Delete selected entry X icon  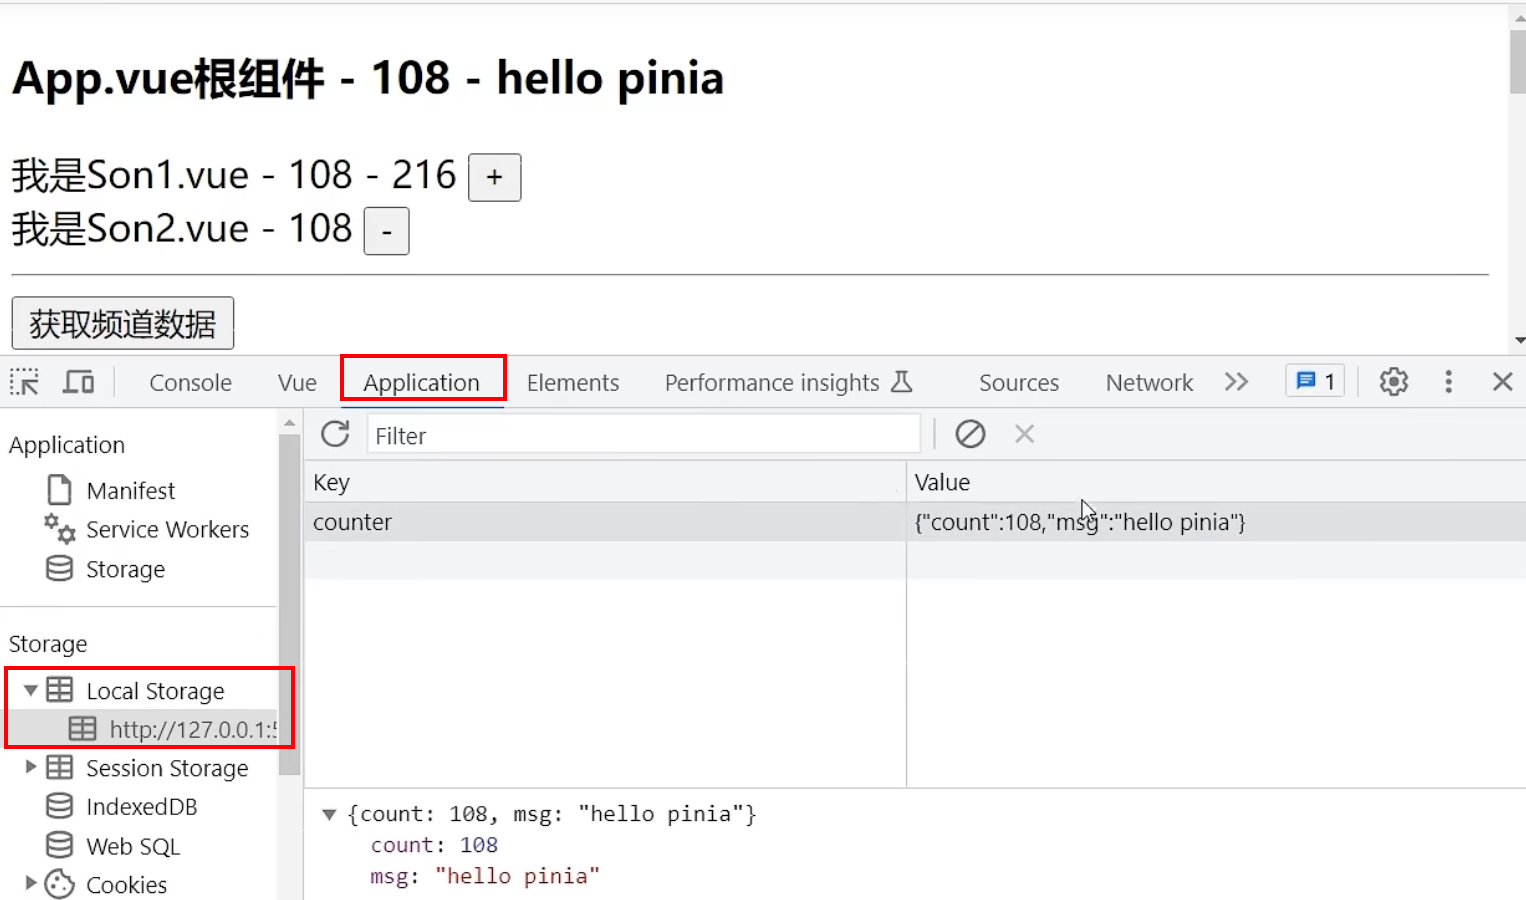[1024, 434]
